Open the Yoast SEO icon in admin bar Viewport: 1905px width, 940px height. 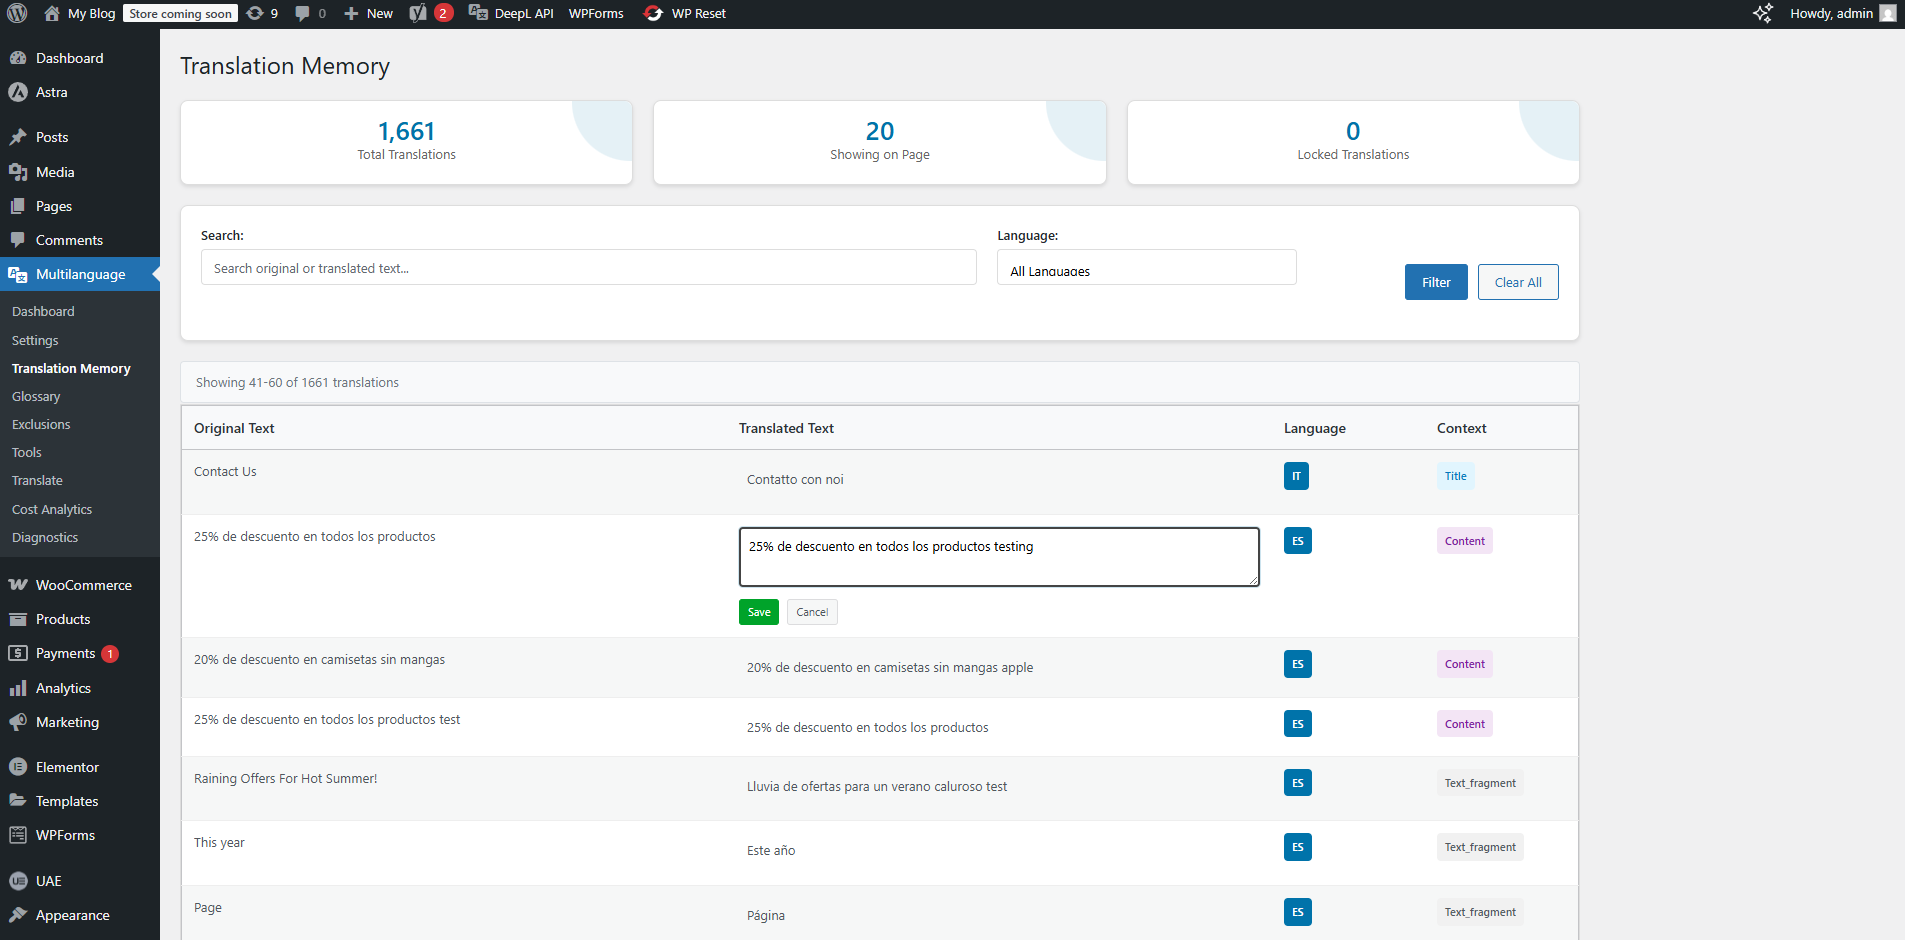418,13
